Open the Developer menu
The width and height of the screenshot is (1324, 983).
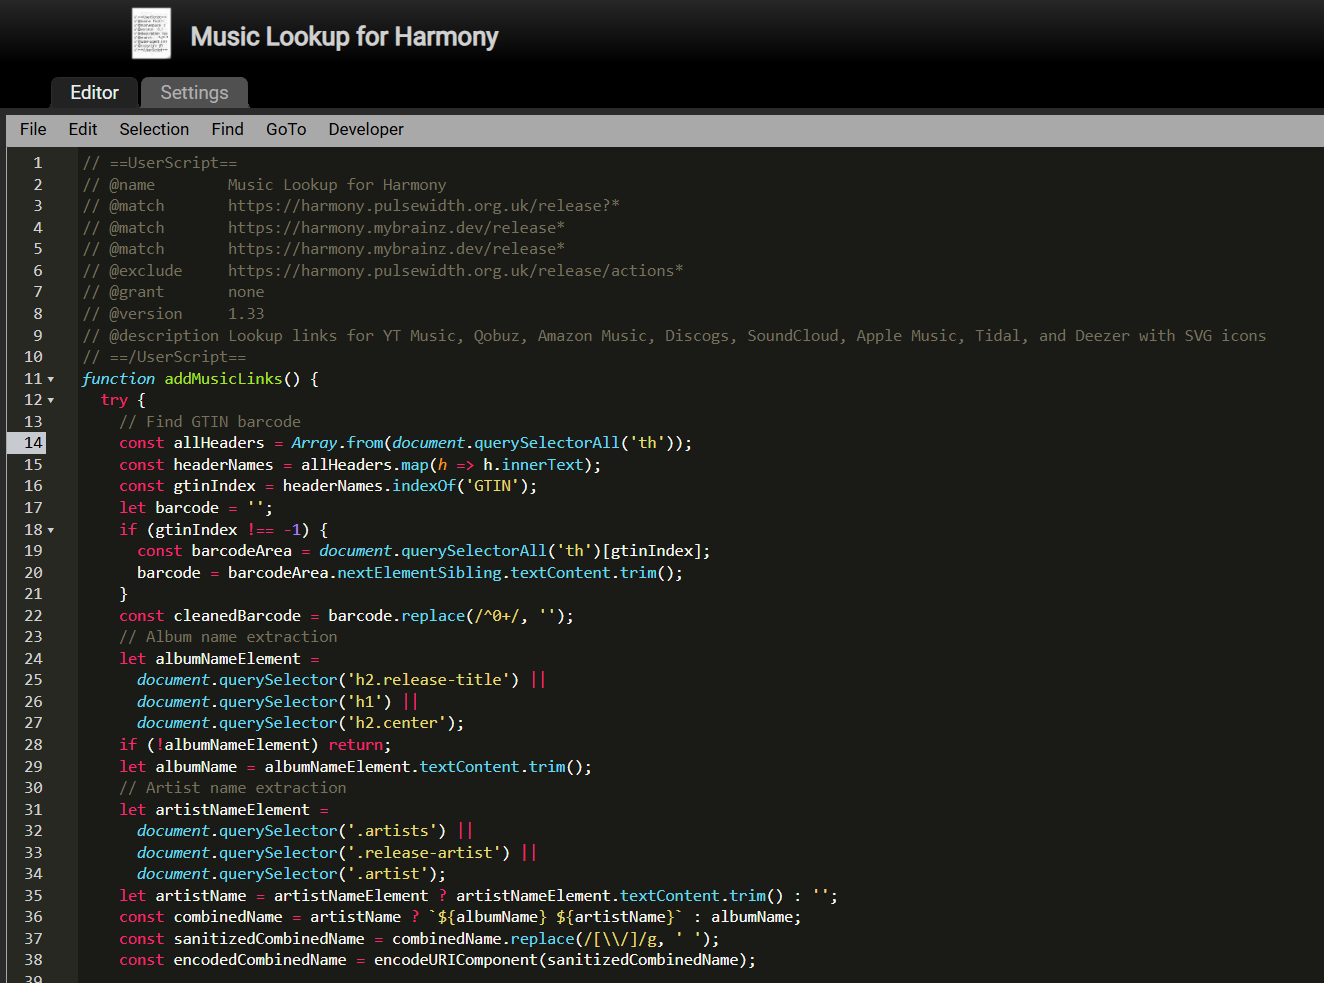click(366, 129)
